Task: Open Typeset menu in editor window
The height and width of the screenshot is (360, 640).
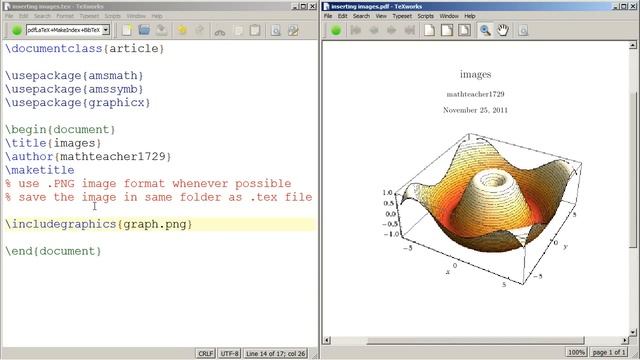Action: 89,16
